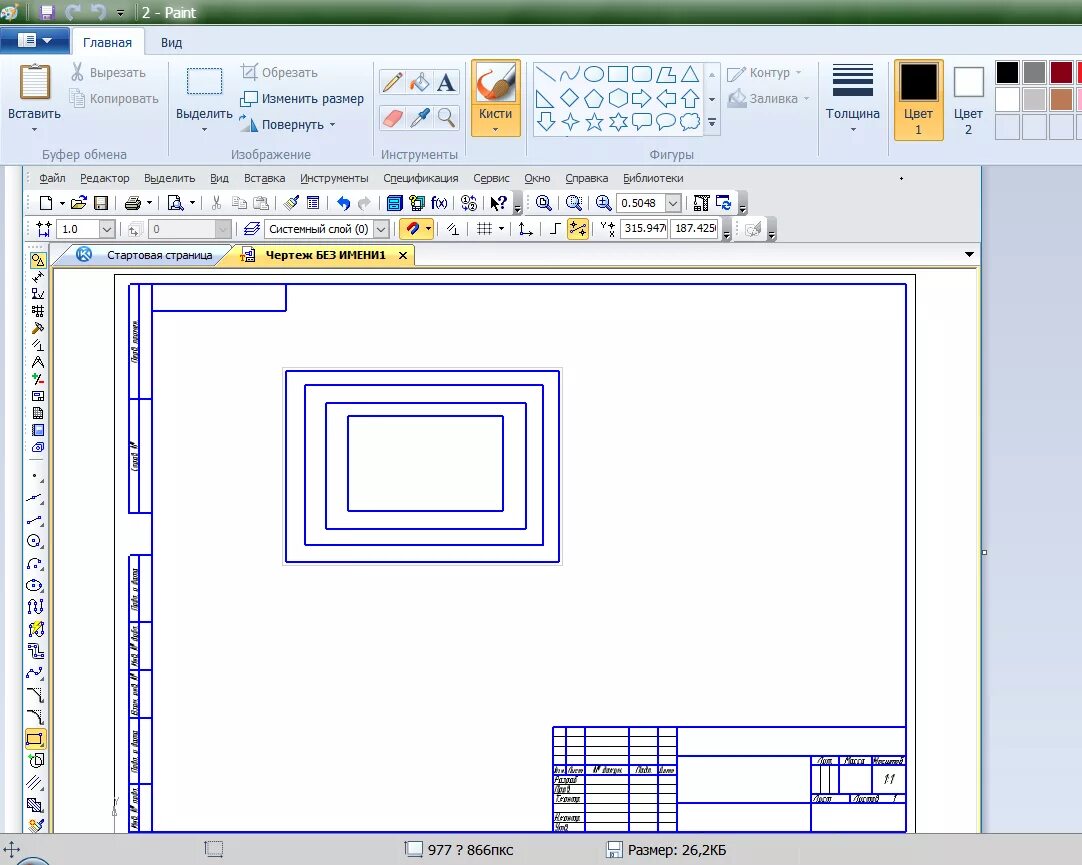Click the help pointer question icon
The width and height of the screenshot is (1082, 865).
click(x=498, y=203)
